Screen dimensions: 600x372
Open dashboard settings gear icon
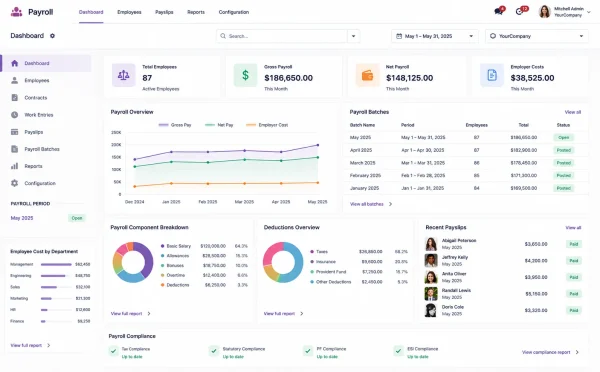coord(52,36)
